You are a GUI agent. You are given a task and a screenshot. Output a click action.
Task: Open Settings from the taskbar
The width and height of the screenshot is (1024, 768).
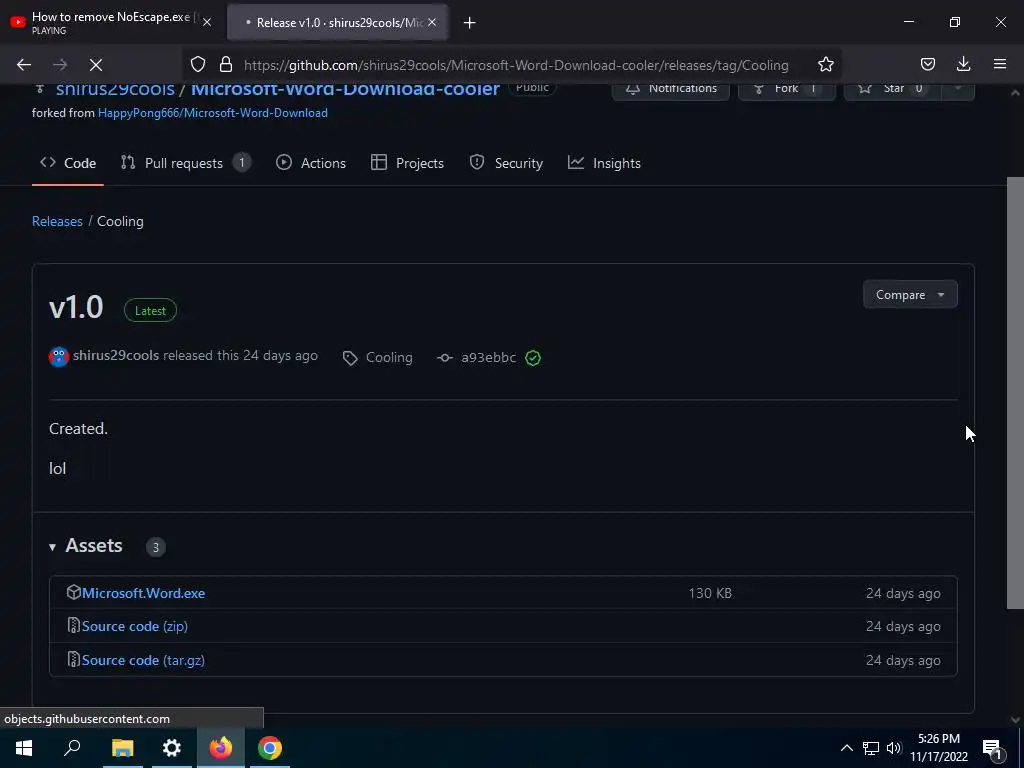coord(172,748)
